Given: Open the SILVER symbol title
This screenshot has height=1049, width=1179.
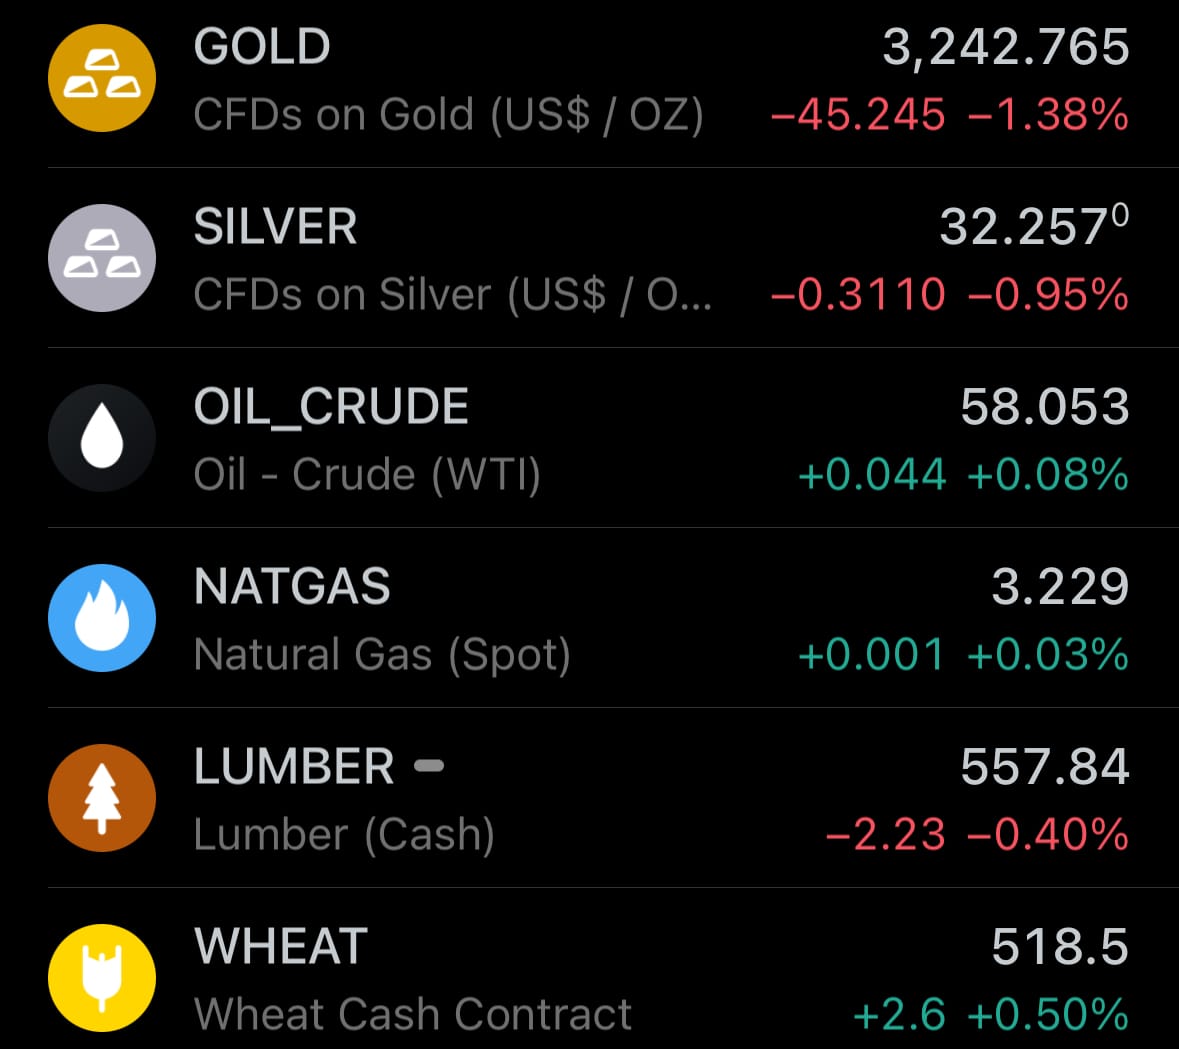Looking at the screenshot, I should 275,226.
